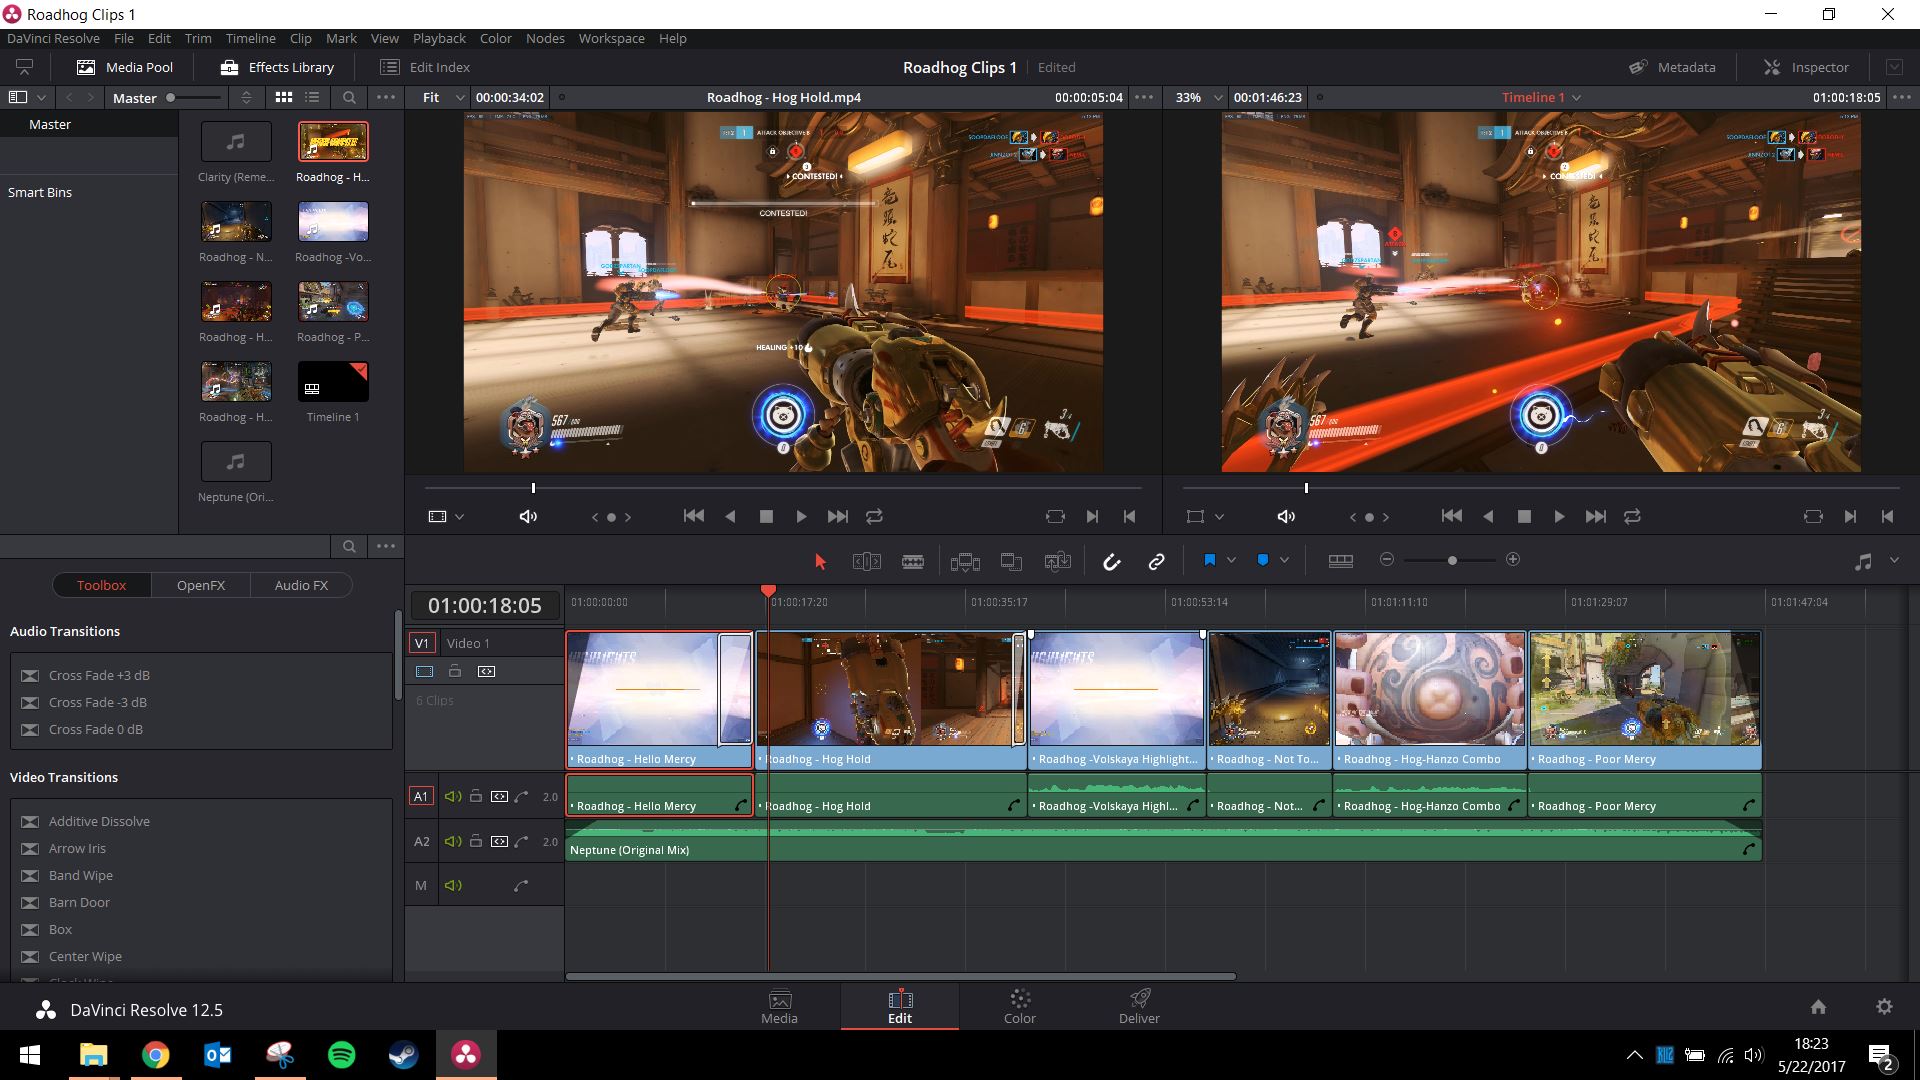Switch media pool to thumbnail view
The width and height of the screenshot is (1920, 1080).
284,97
